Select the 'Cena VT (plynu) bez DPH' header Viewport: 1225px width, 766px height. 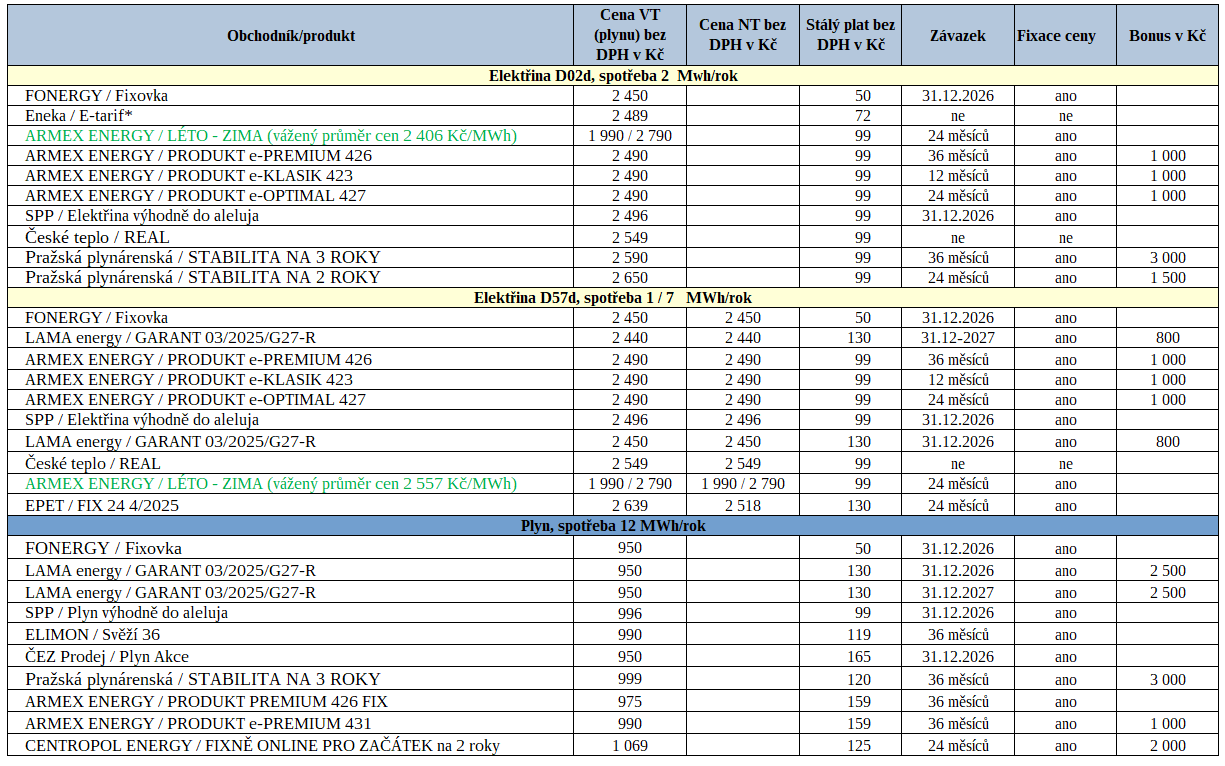click(630, 36)
